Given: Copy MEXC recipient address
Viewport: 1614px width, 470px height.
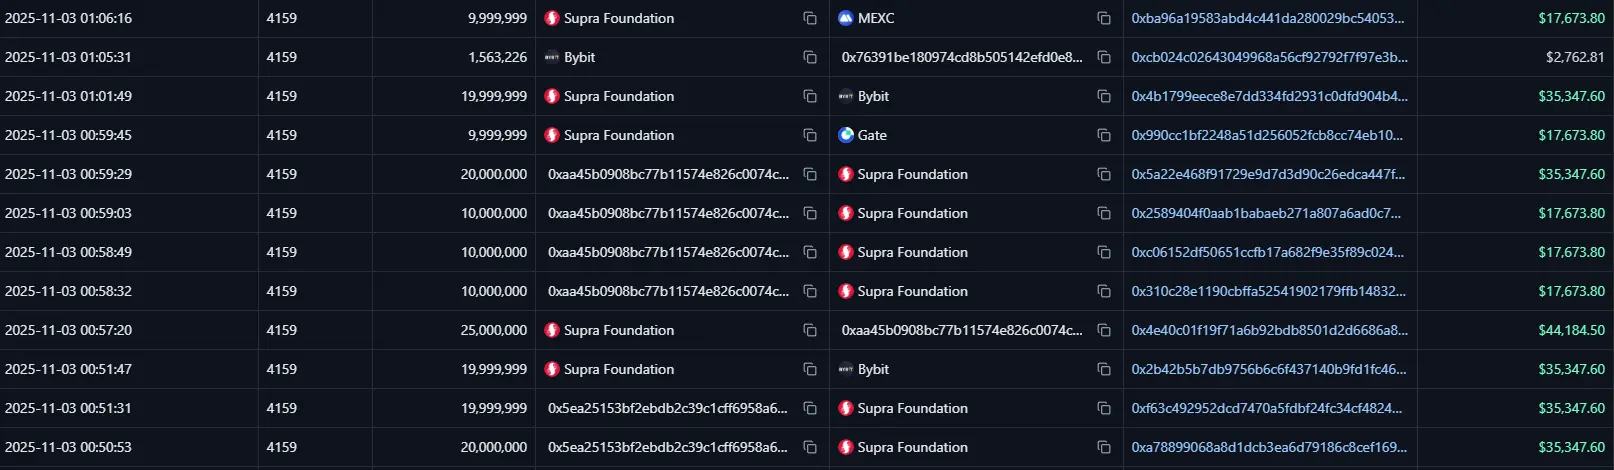Looking at the screenshot, I should 1104,18.
